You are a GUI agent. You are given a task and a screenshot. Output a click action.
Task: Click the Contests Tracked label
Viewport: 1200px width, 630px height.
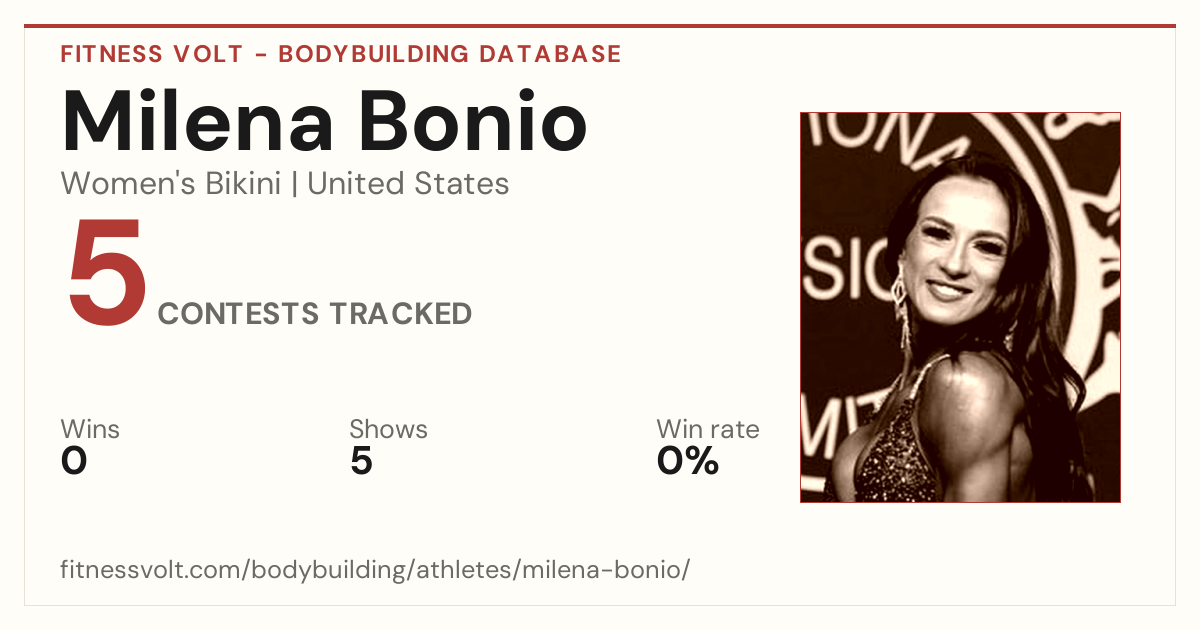click(315, 314)
